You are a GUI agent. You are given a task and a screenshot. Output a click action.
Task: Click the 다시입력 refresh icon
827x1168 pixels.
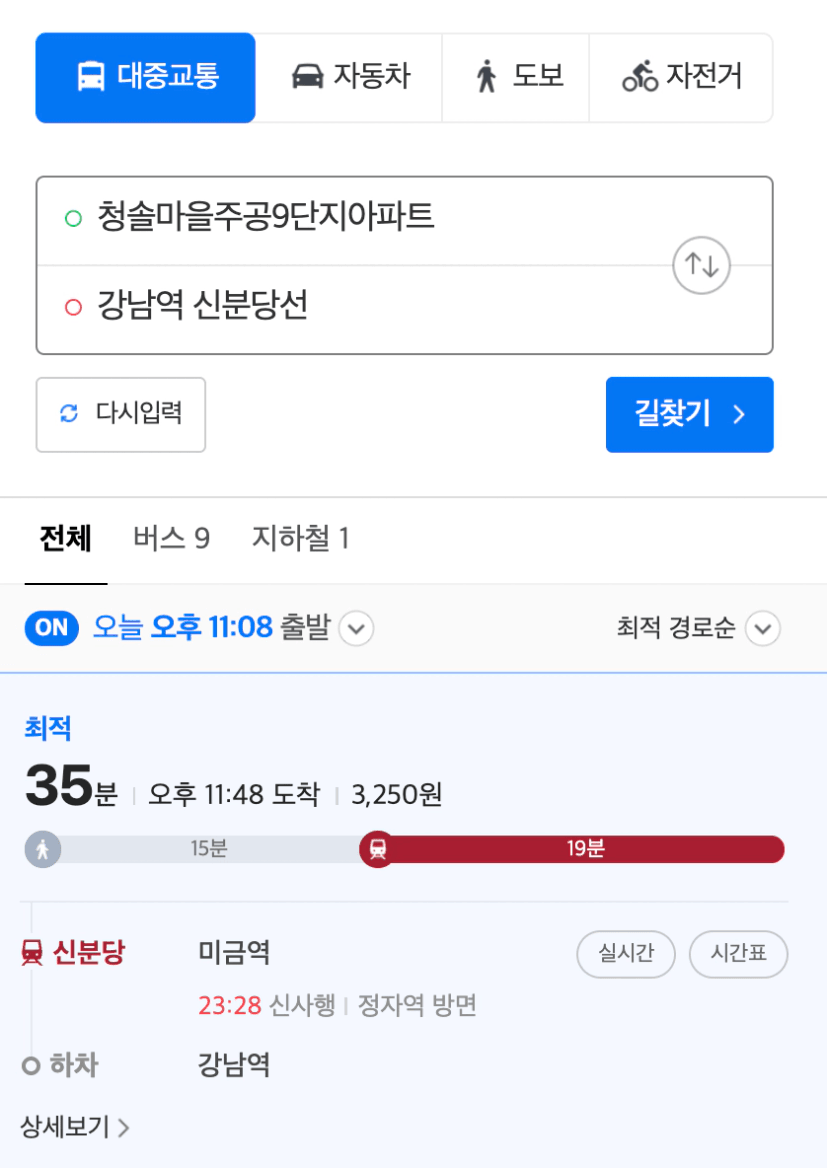tap(69, 413)
